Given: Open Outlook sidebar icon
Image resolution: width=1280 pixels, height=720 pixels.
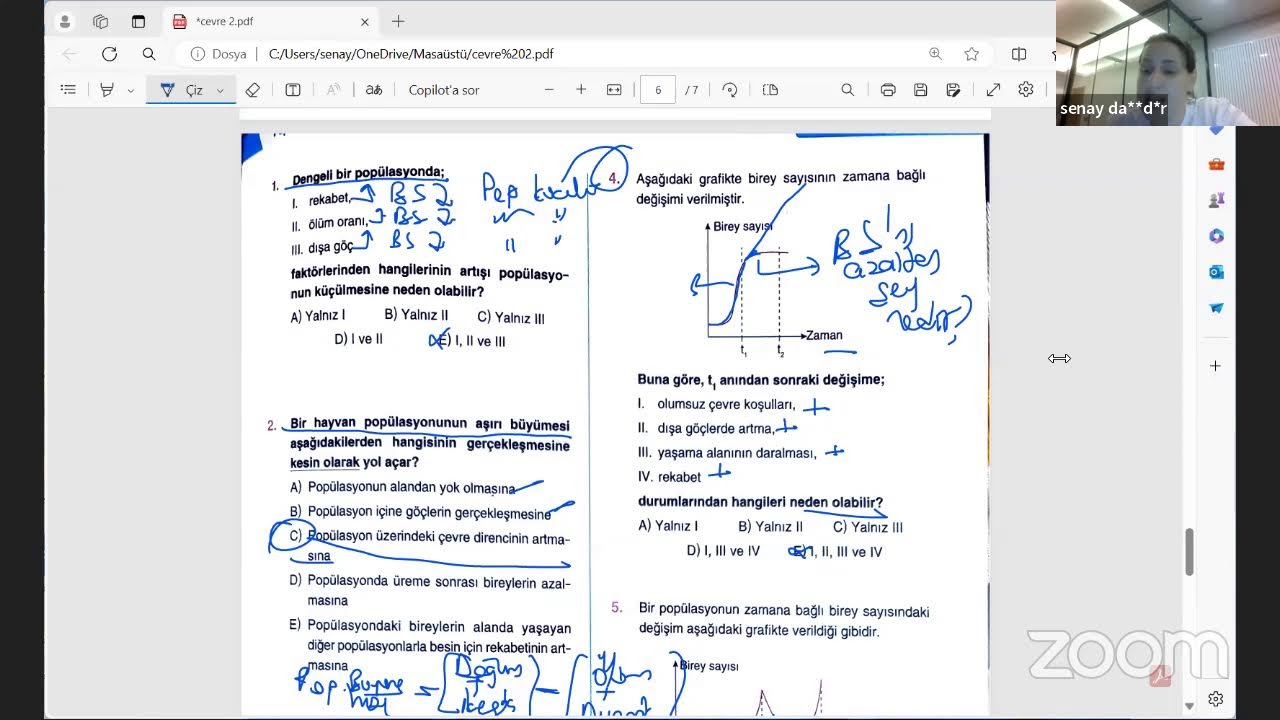Looking at the screenshot, I should coord(1216,272).
